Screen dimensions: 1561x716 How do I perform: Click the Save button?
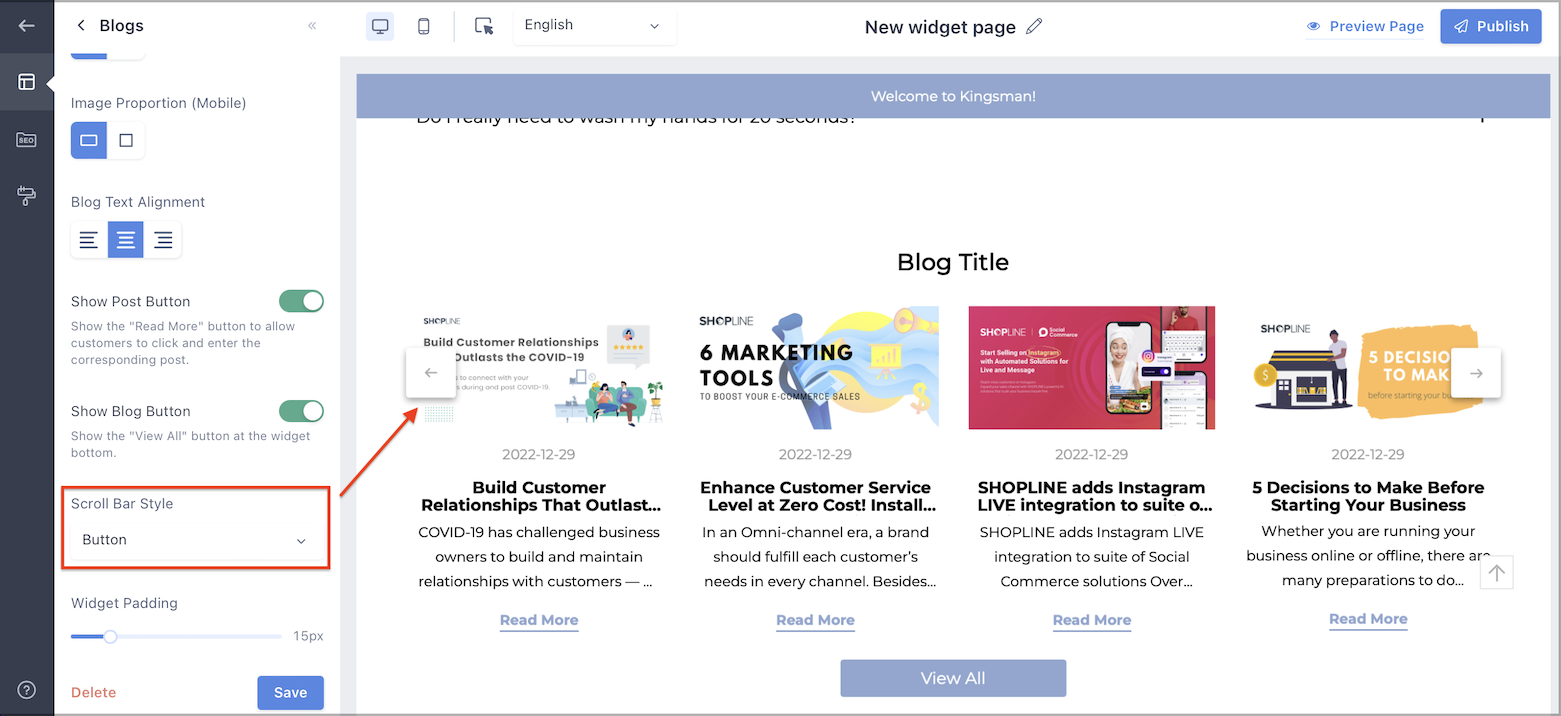pyautogui.click(x=290, y=693)
